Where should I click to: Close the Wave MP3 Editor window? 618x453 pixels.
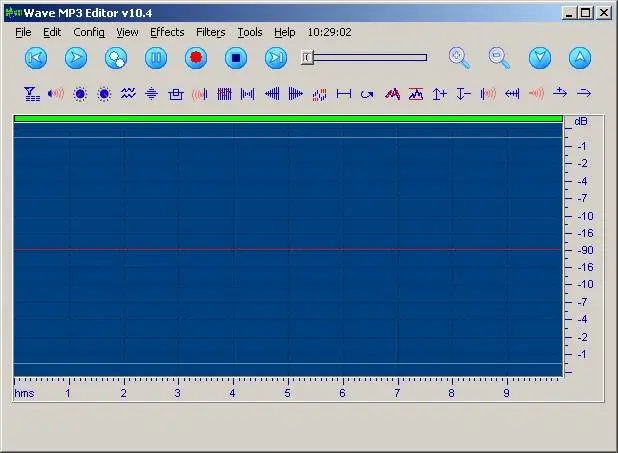pos(604,13)
